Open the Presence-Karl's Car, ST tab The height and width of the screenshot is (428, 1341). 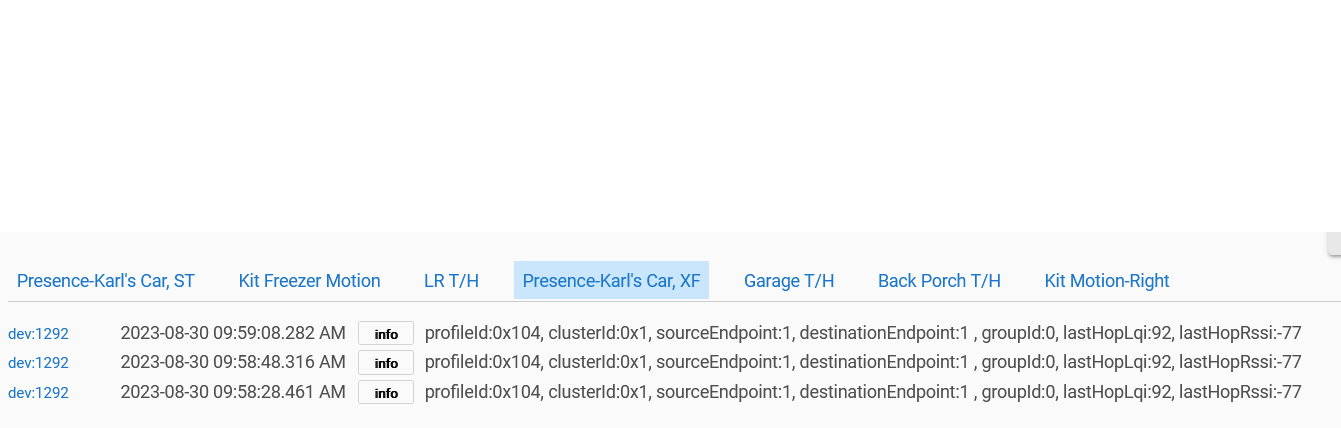pyautogui.click(x=106, y=281)
